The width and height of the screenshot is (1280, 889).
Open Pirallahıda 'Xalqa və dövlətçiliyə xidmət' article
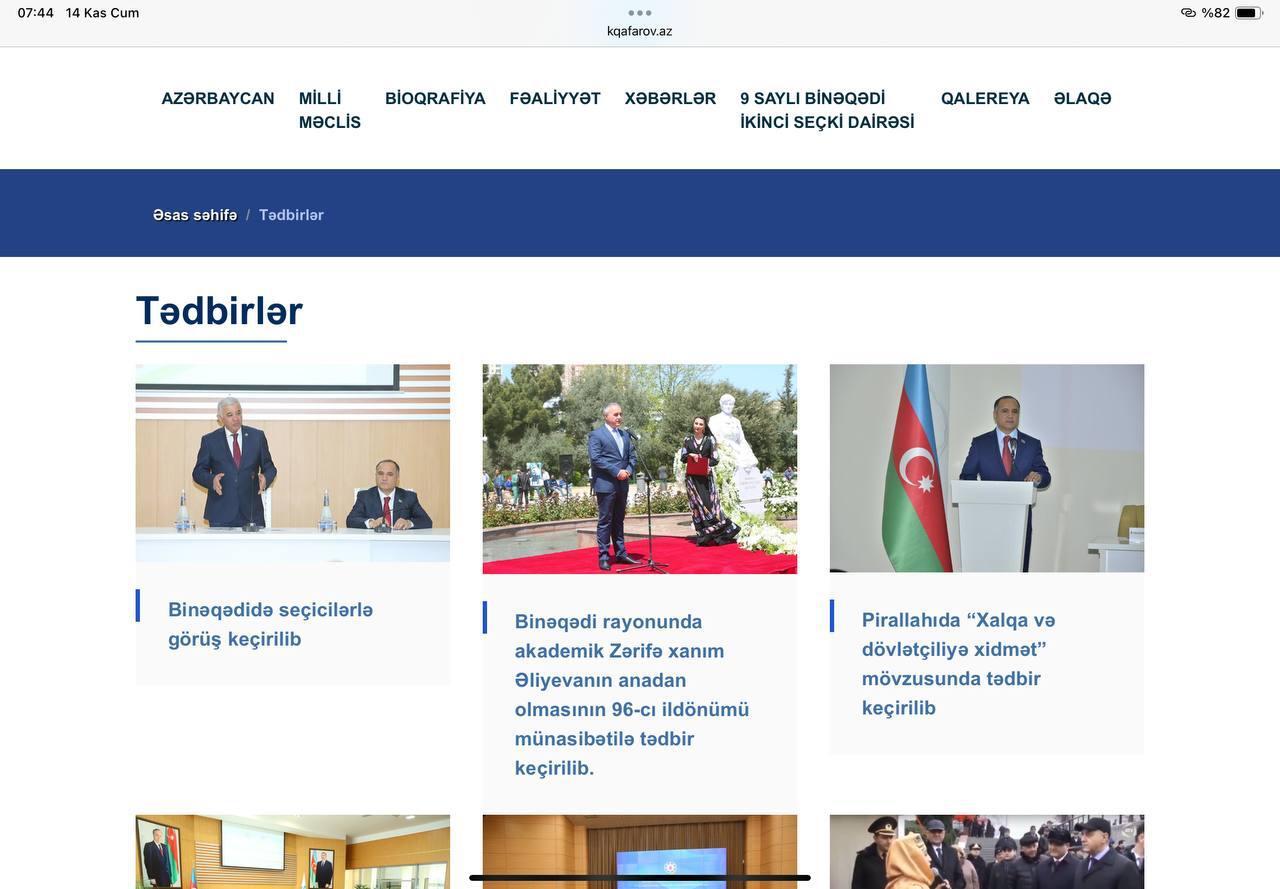tap(958, 663)
